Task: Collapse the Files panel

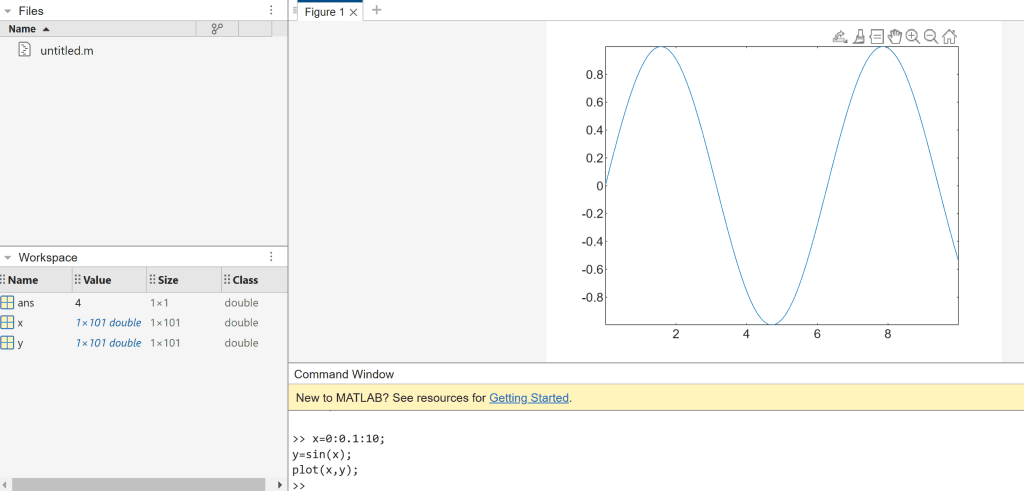Action: [8, 10]
